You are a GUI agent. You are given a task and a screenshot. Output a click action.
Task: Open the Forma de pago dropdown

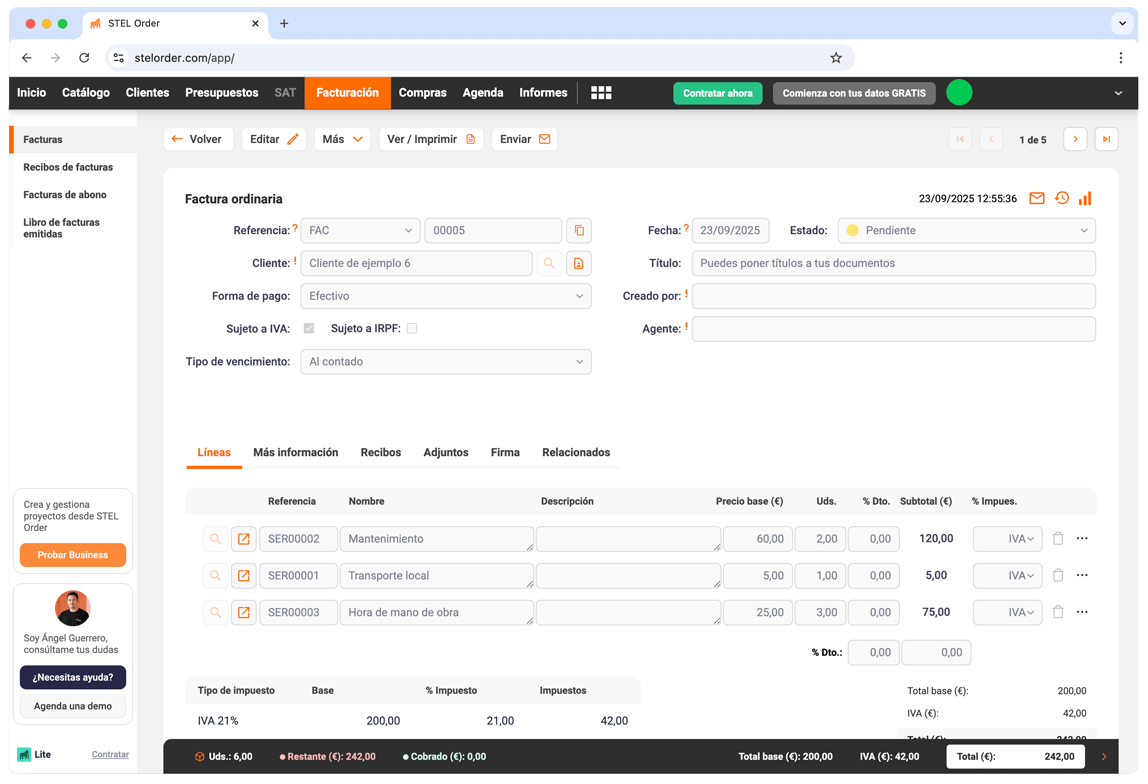click(445, 297)
